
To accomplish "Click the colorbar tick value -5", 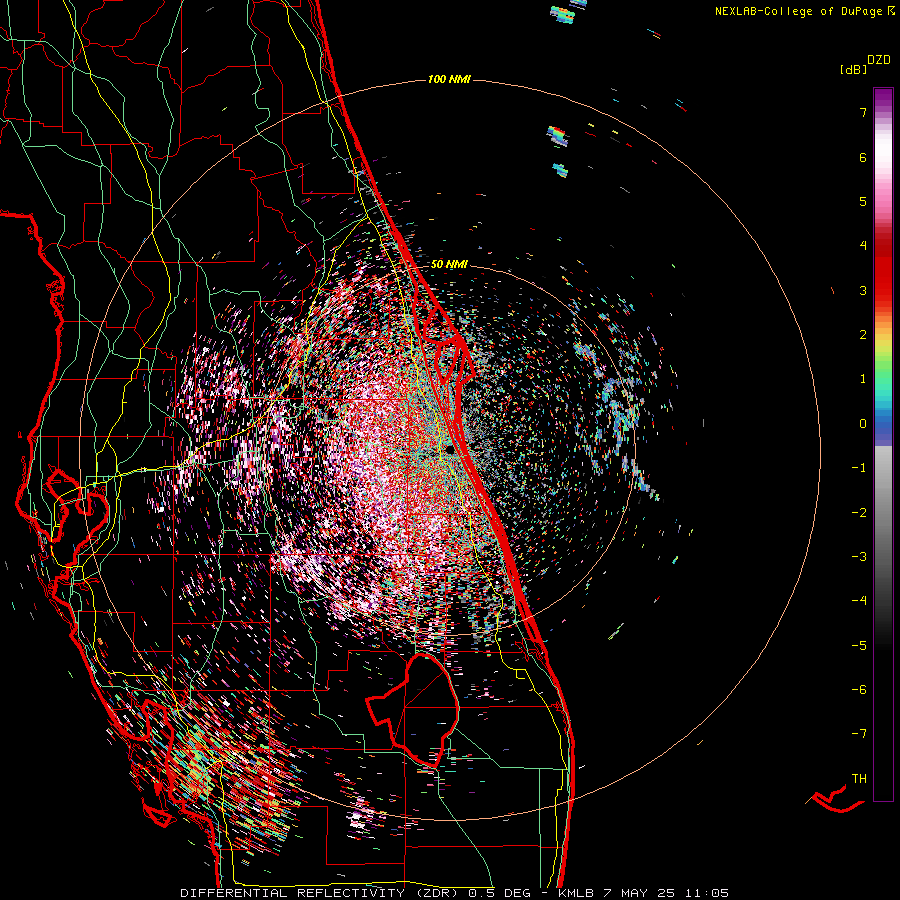I will [859, 645].
